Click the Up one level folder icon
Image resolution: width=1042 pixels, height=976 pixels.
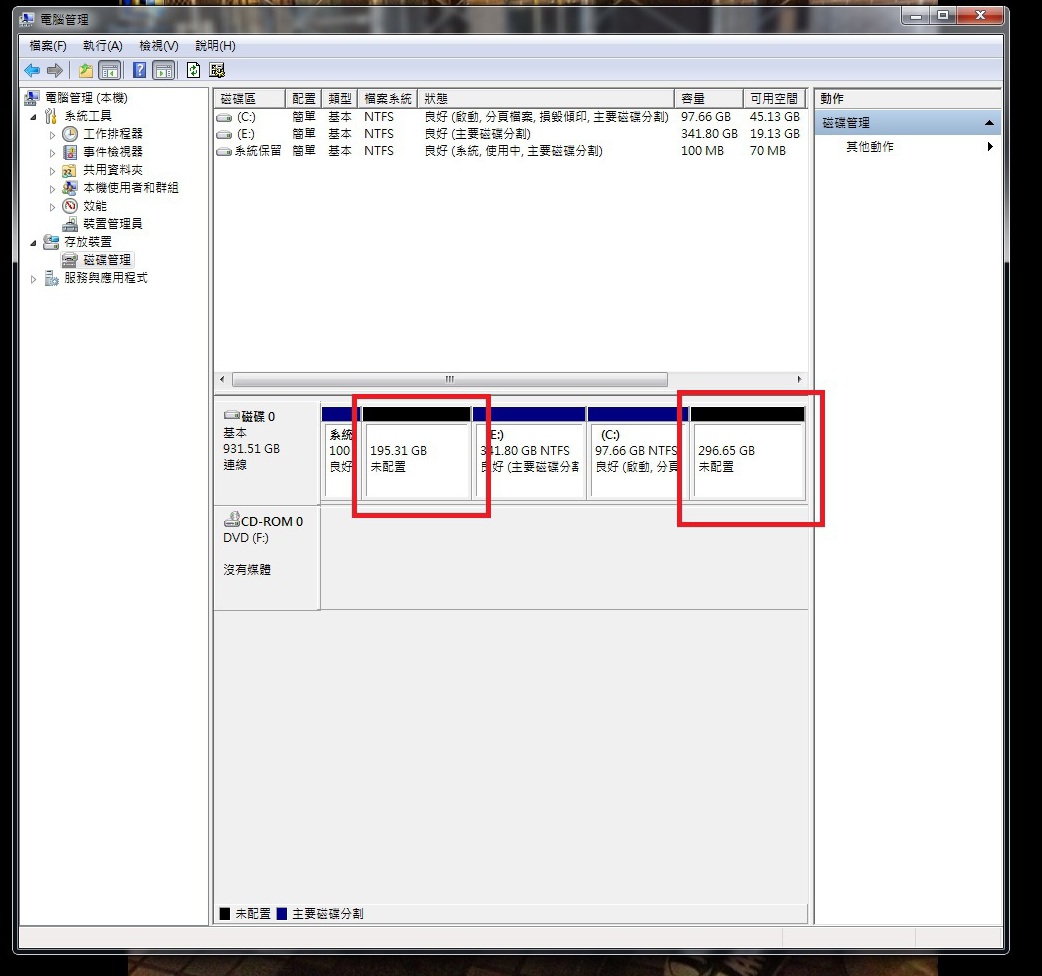(86, 70)
